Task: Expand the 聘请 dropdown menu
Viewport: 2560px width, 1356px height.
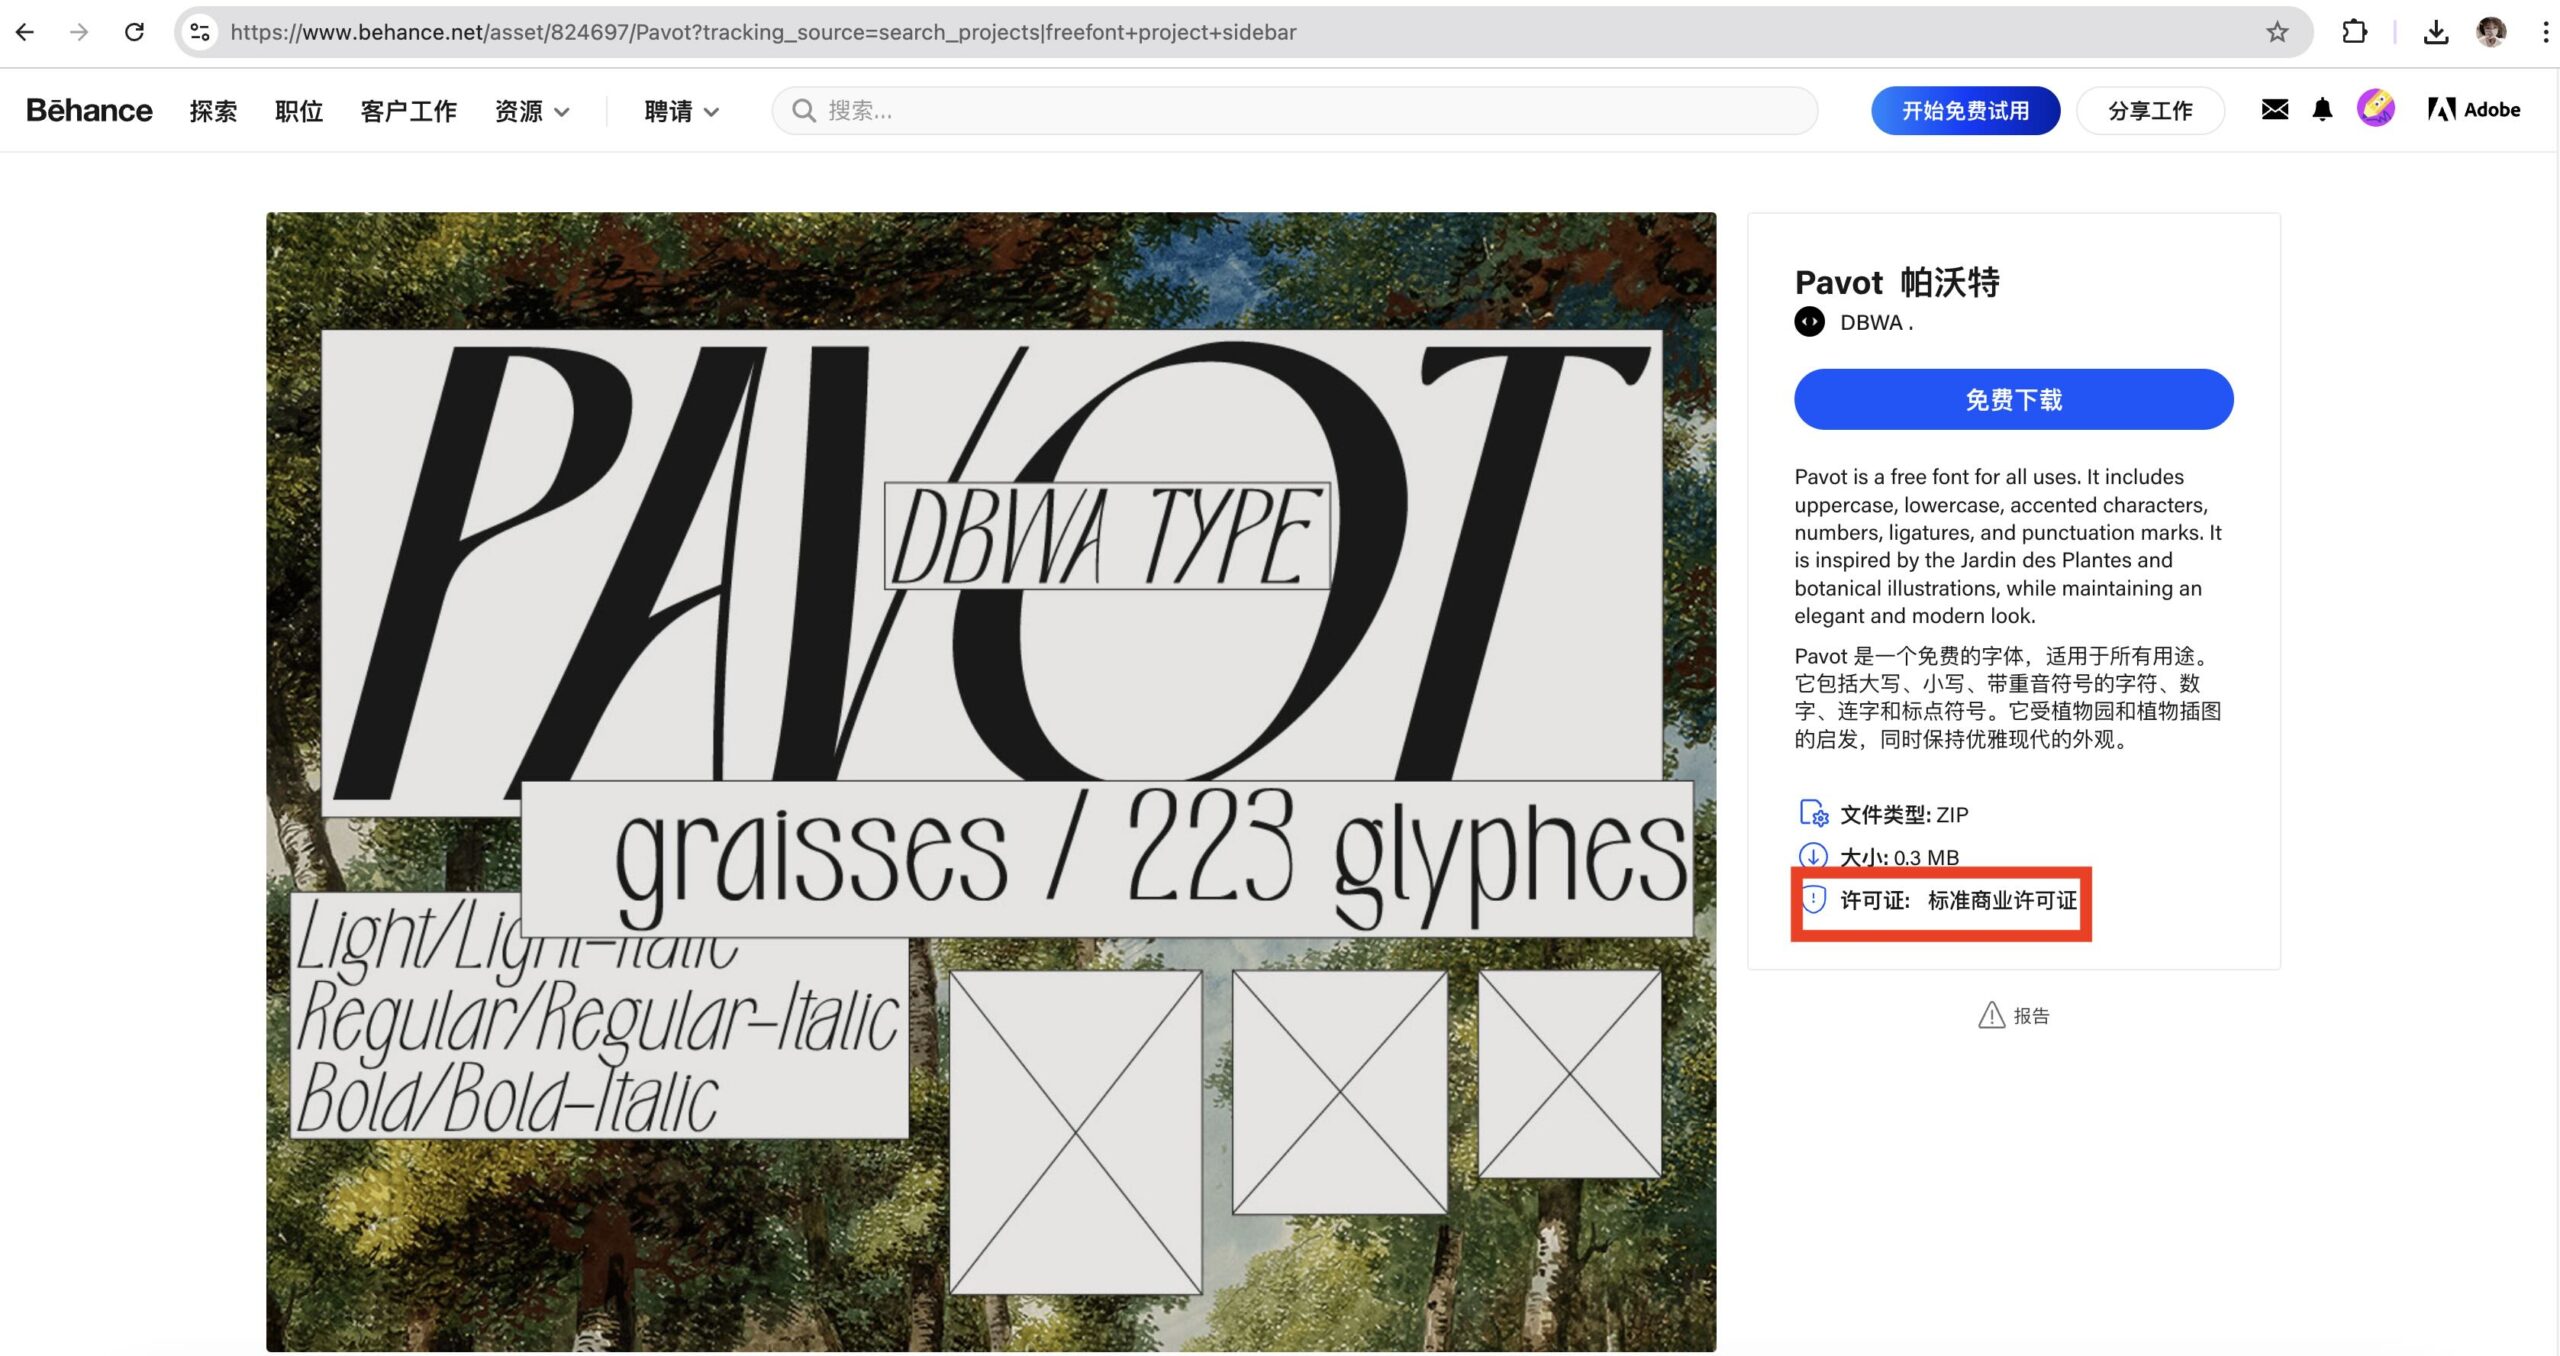Action: point(681,111)
